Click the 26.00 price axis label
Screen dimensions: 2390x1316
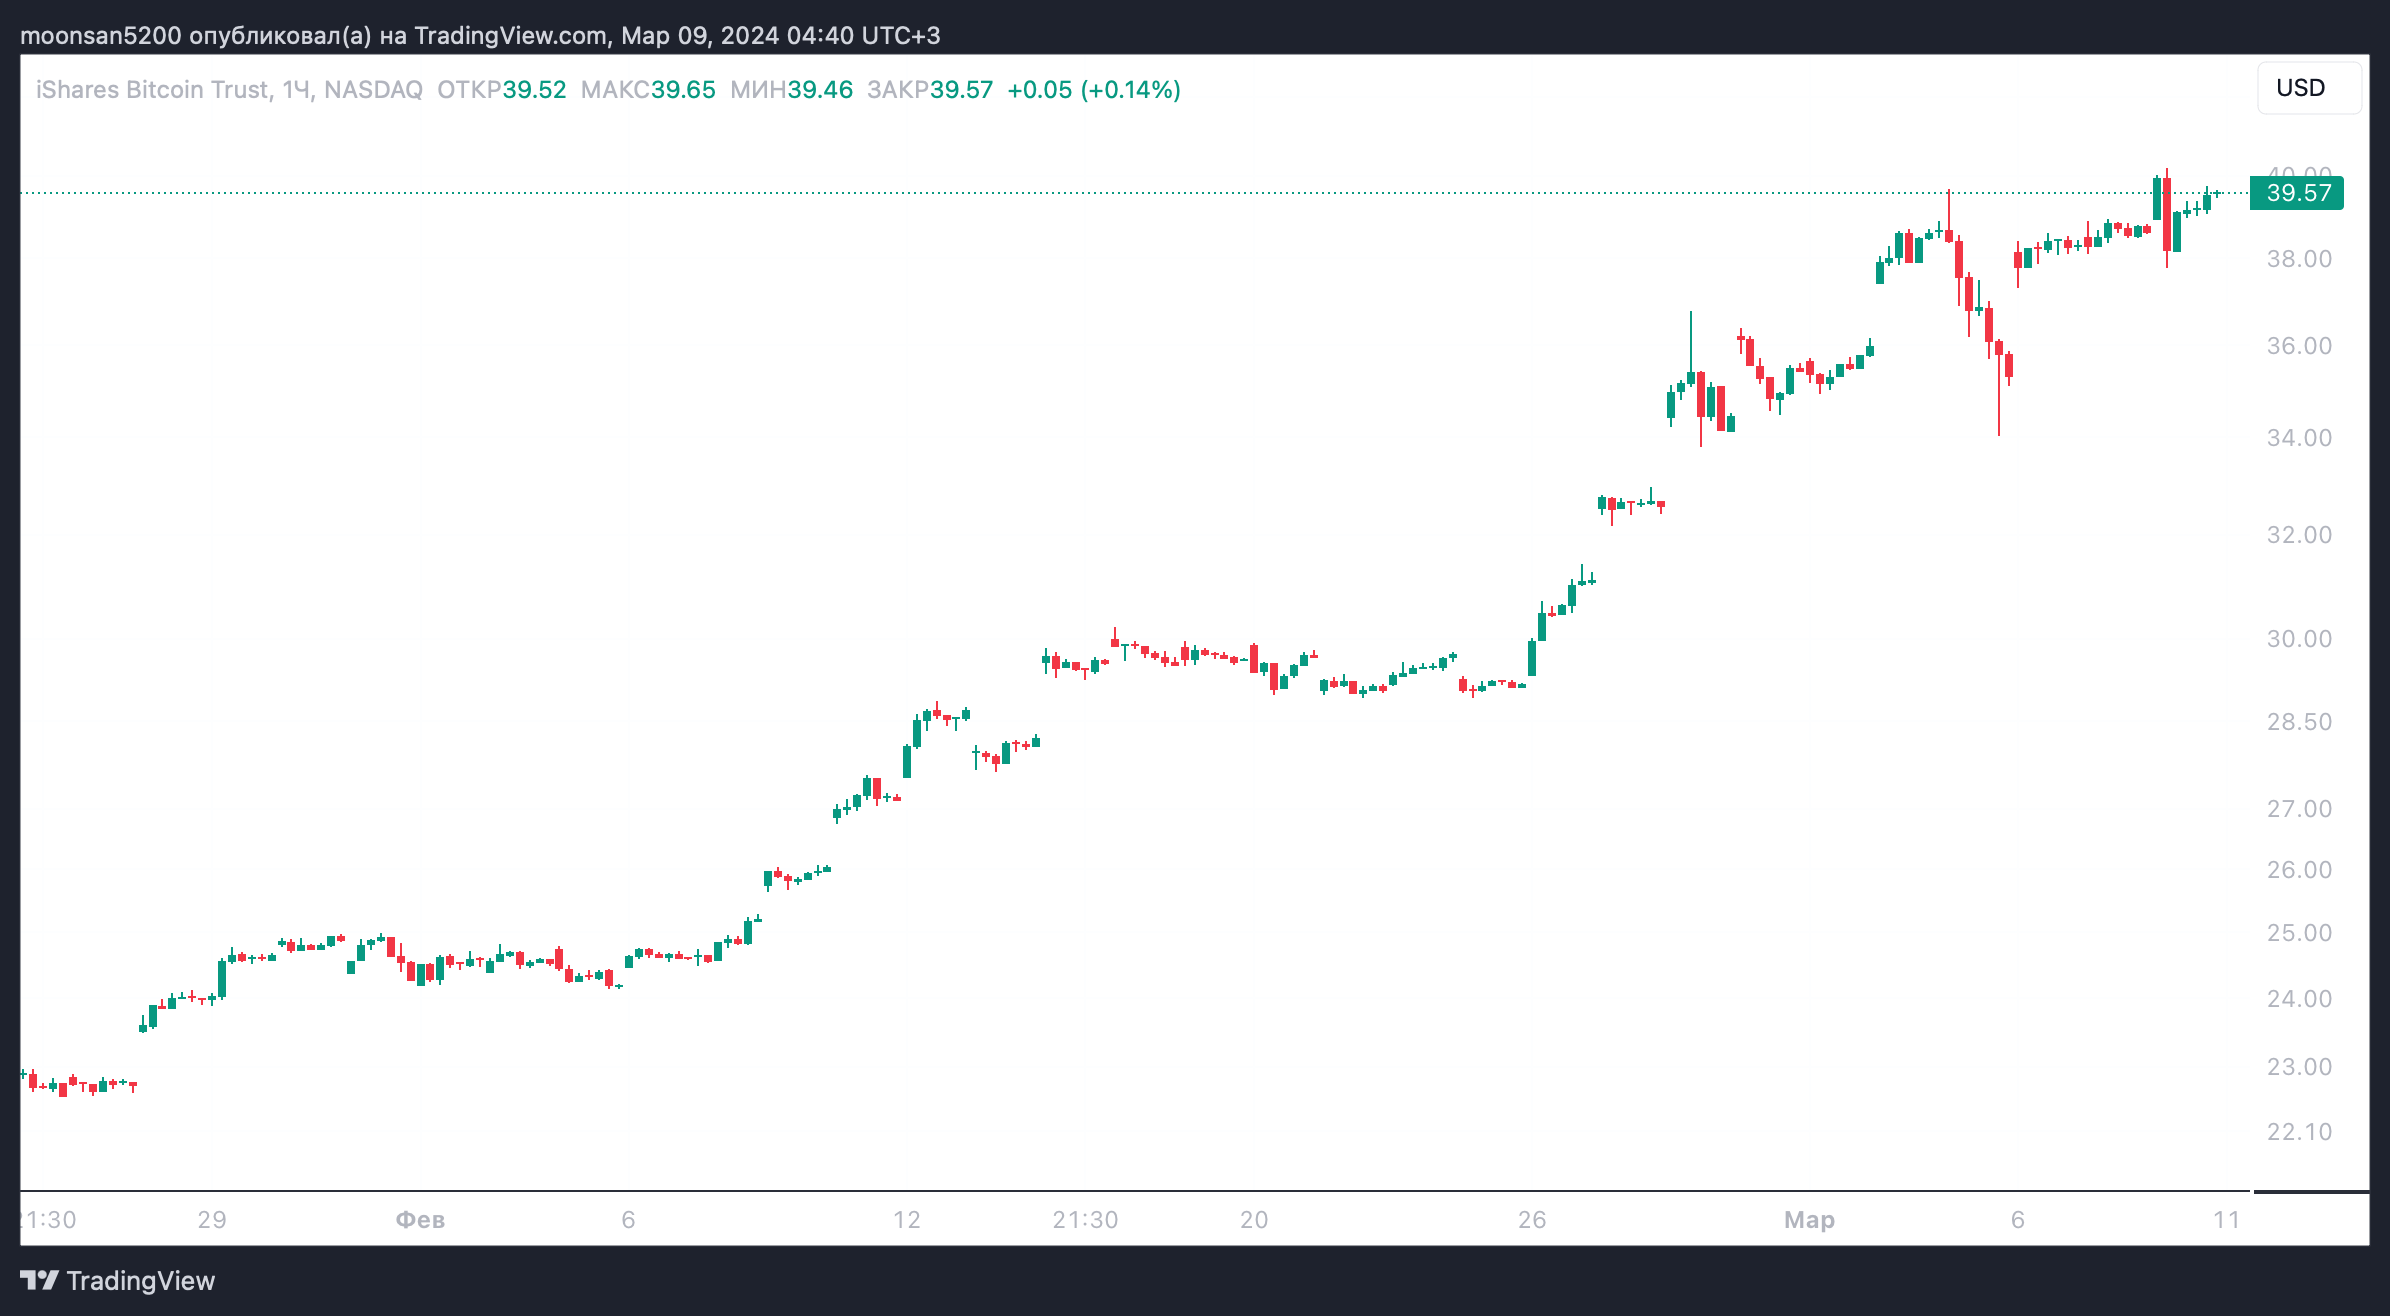click(x=2299, y=870)
